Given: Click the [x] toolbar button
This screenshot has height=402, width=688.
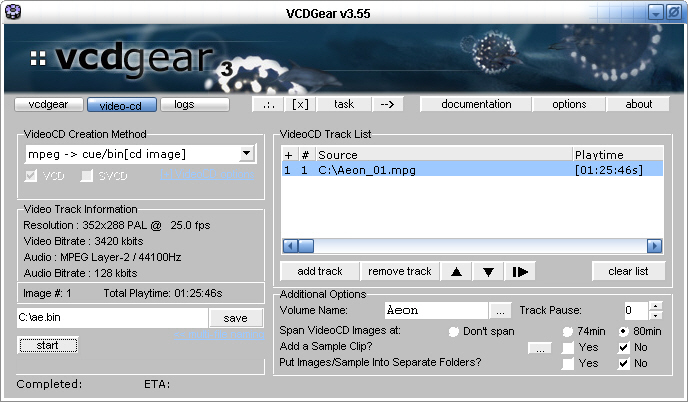Looking at the screenshot, I should [300, 104].
